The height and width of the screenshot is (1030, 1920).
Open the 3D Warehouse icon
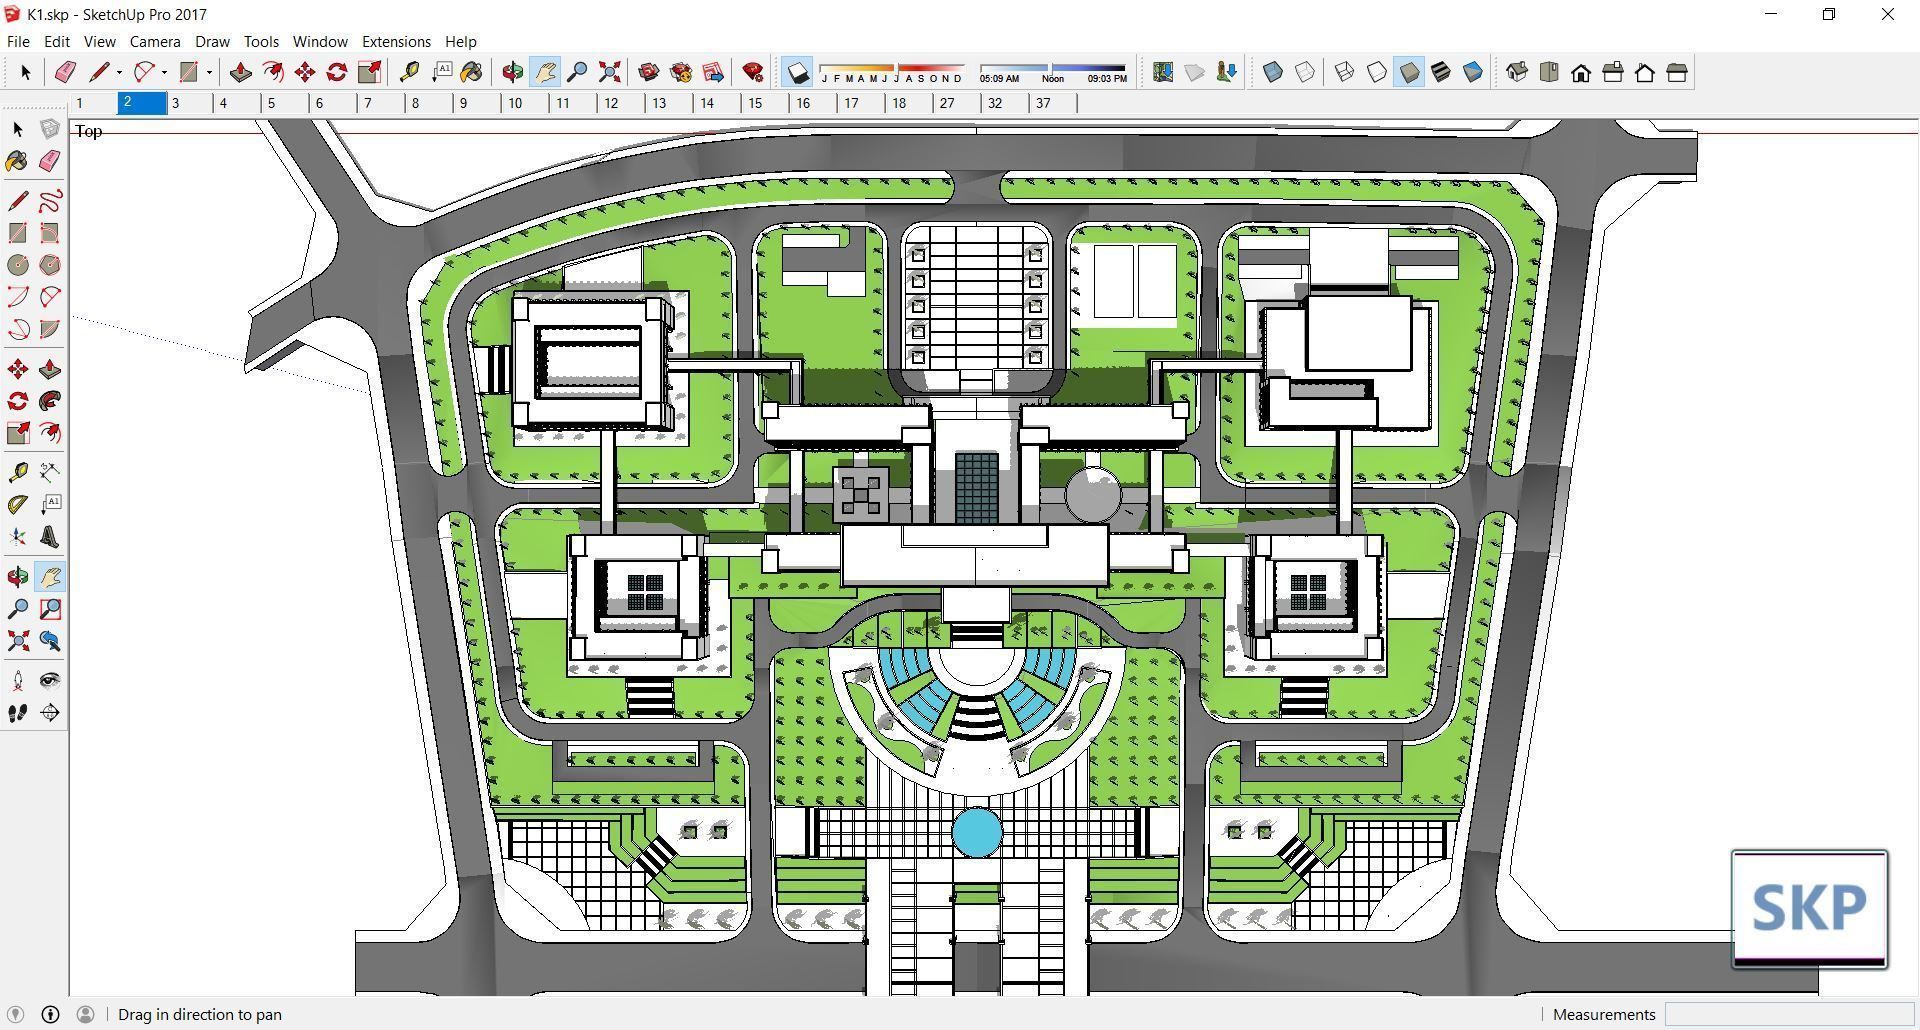pos(649,72)
